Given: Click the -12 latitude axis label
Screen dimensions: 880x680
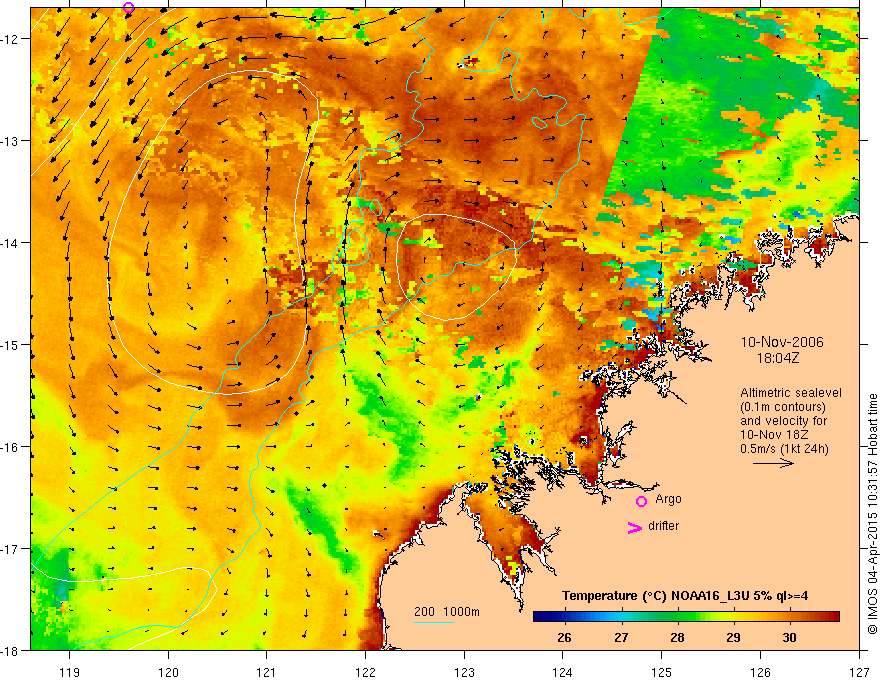Looking at the screenshot, I should 10,39.
